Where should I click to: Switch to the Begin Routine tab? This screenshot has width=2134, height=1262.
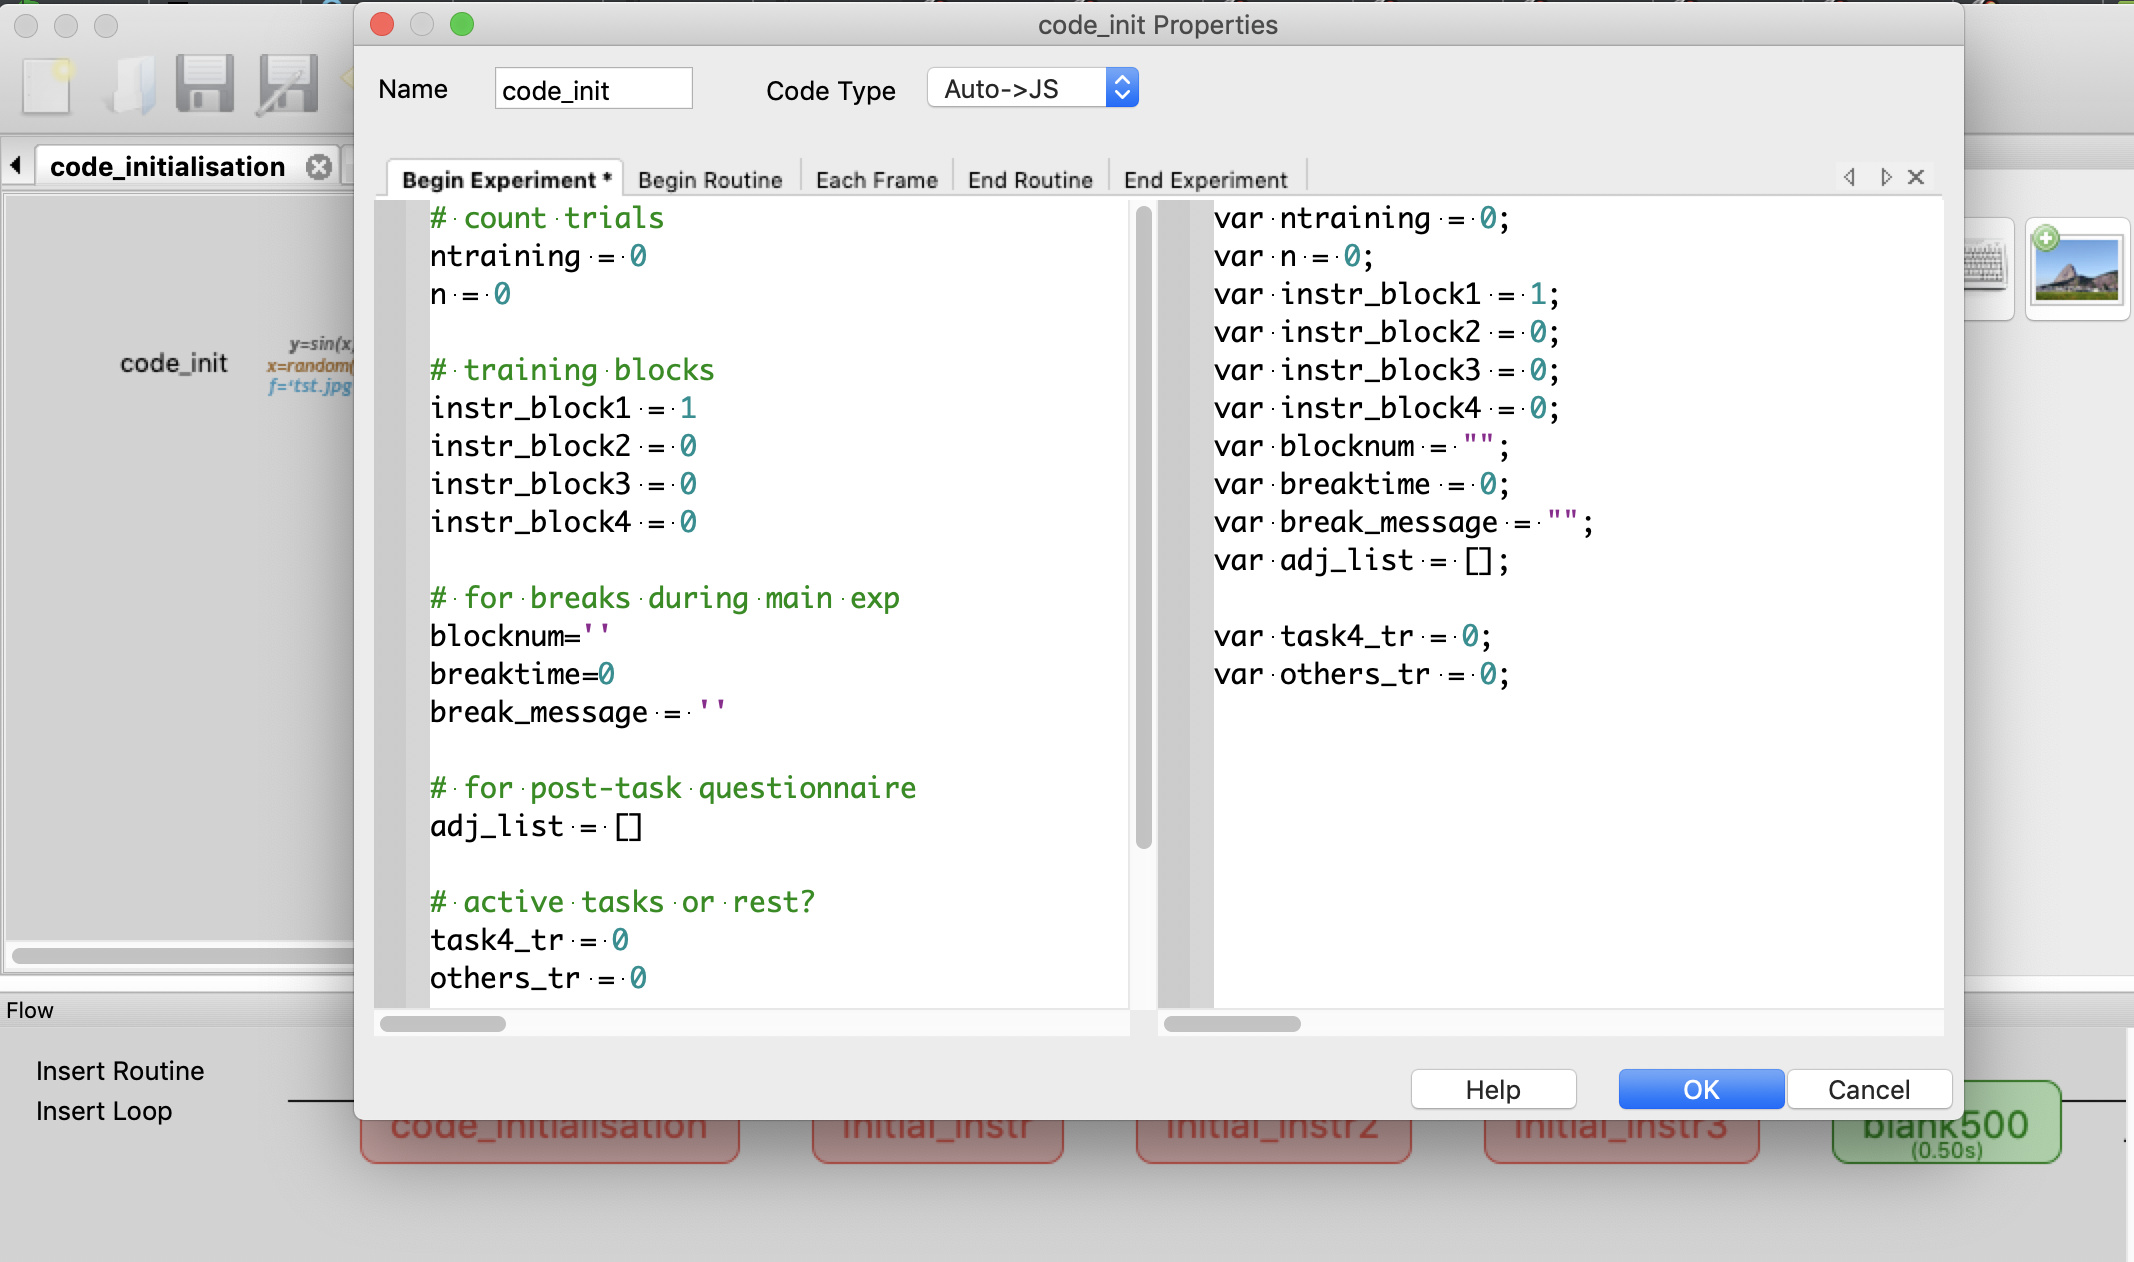(x=710, y=180)
